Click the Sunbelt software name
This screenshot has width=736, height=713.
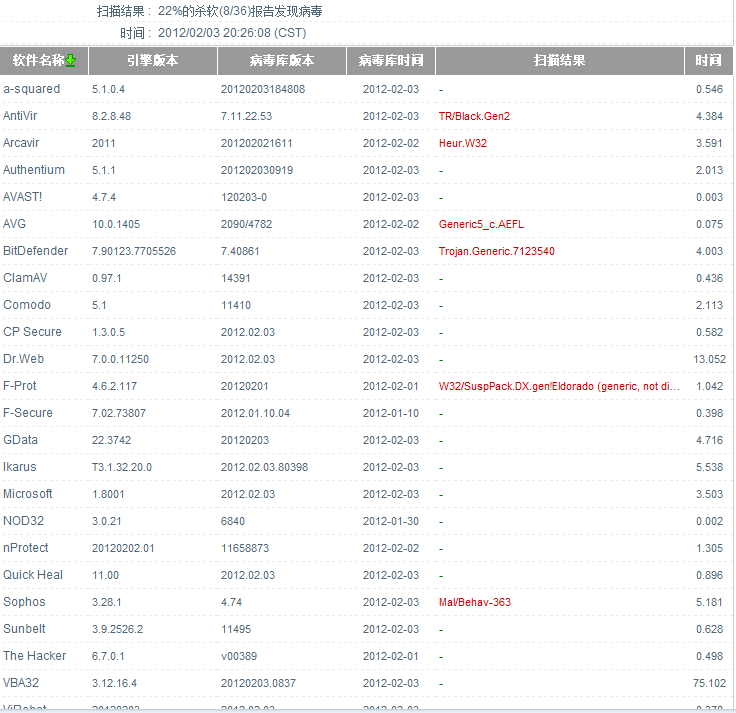(24, 629)
